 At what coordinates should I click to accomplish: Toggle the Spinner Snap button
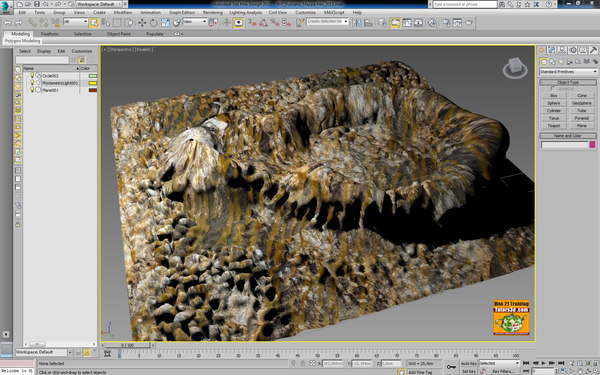[287, 23]
